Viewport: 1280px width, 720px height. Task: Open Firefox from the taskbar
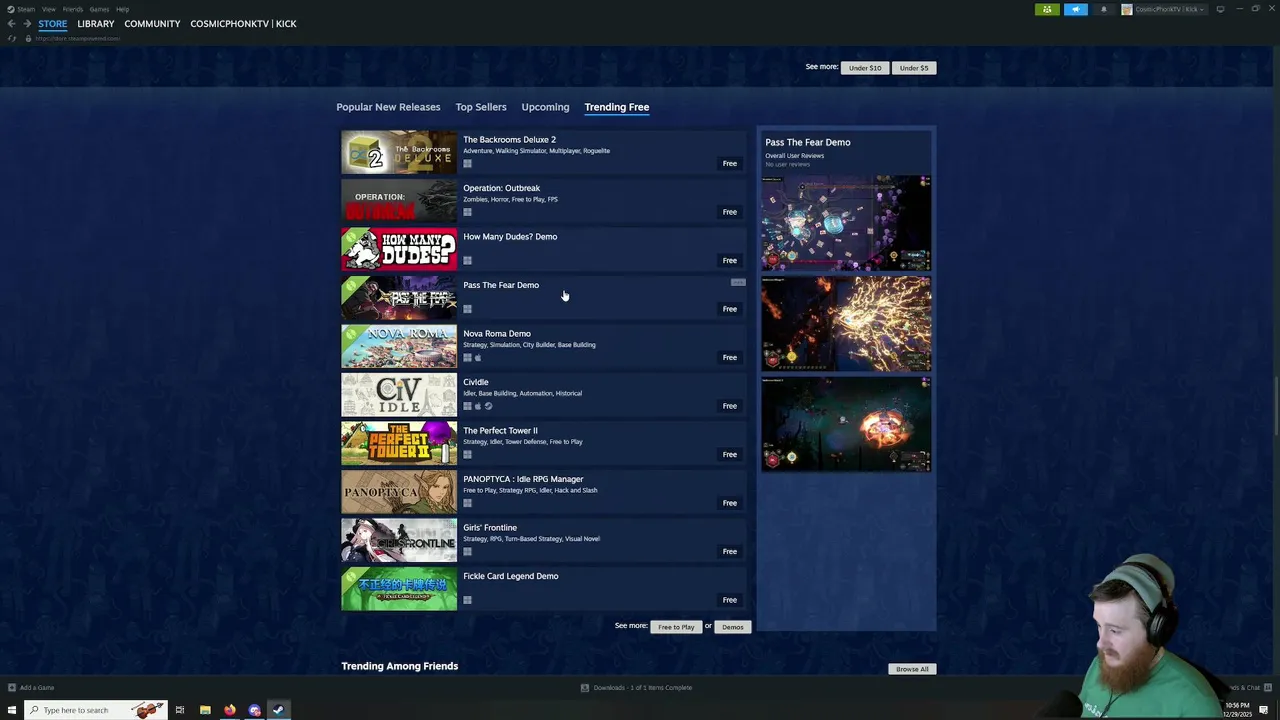point(230,710)
